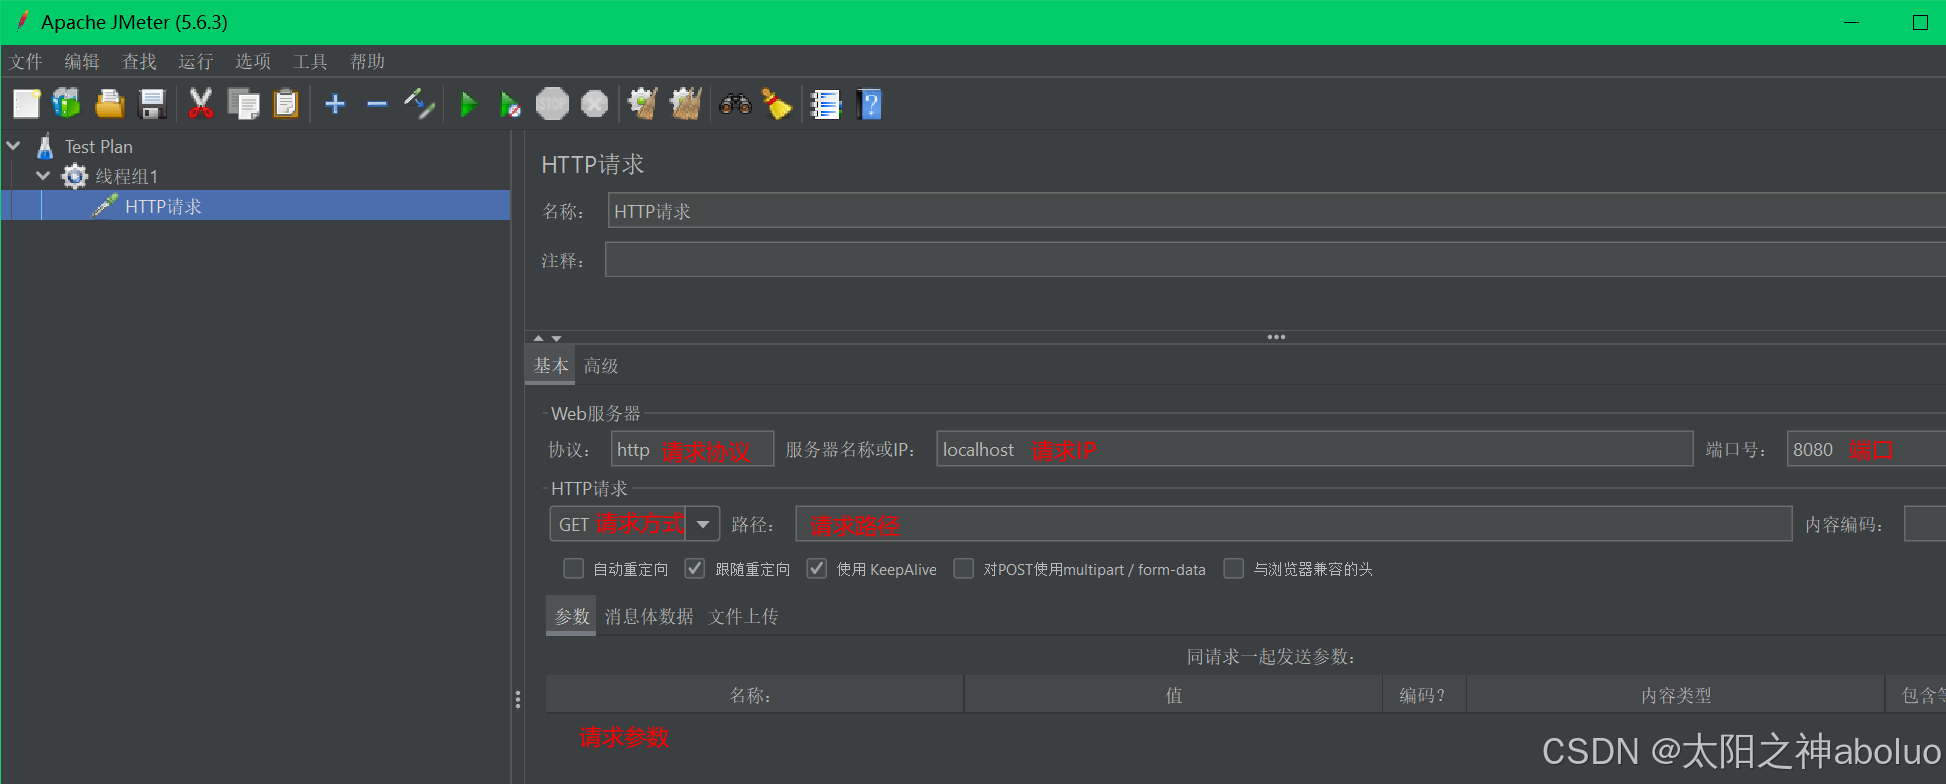Click the 编码? column header
Image resolution: width=1946 pixels, height=784 pixels.
coord(1424,694)
